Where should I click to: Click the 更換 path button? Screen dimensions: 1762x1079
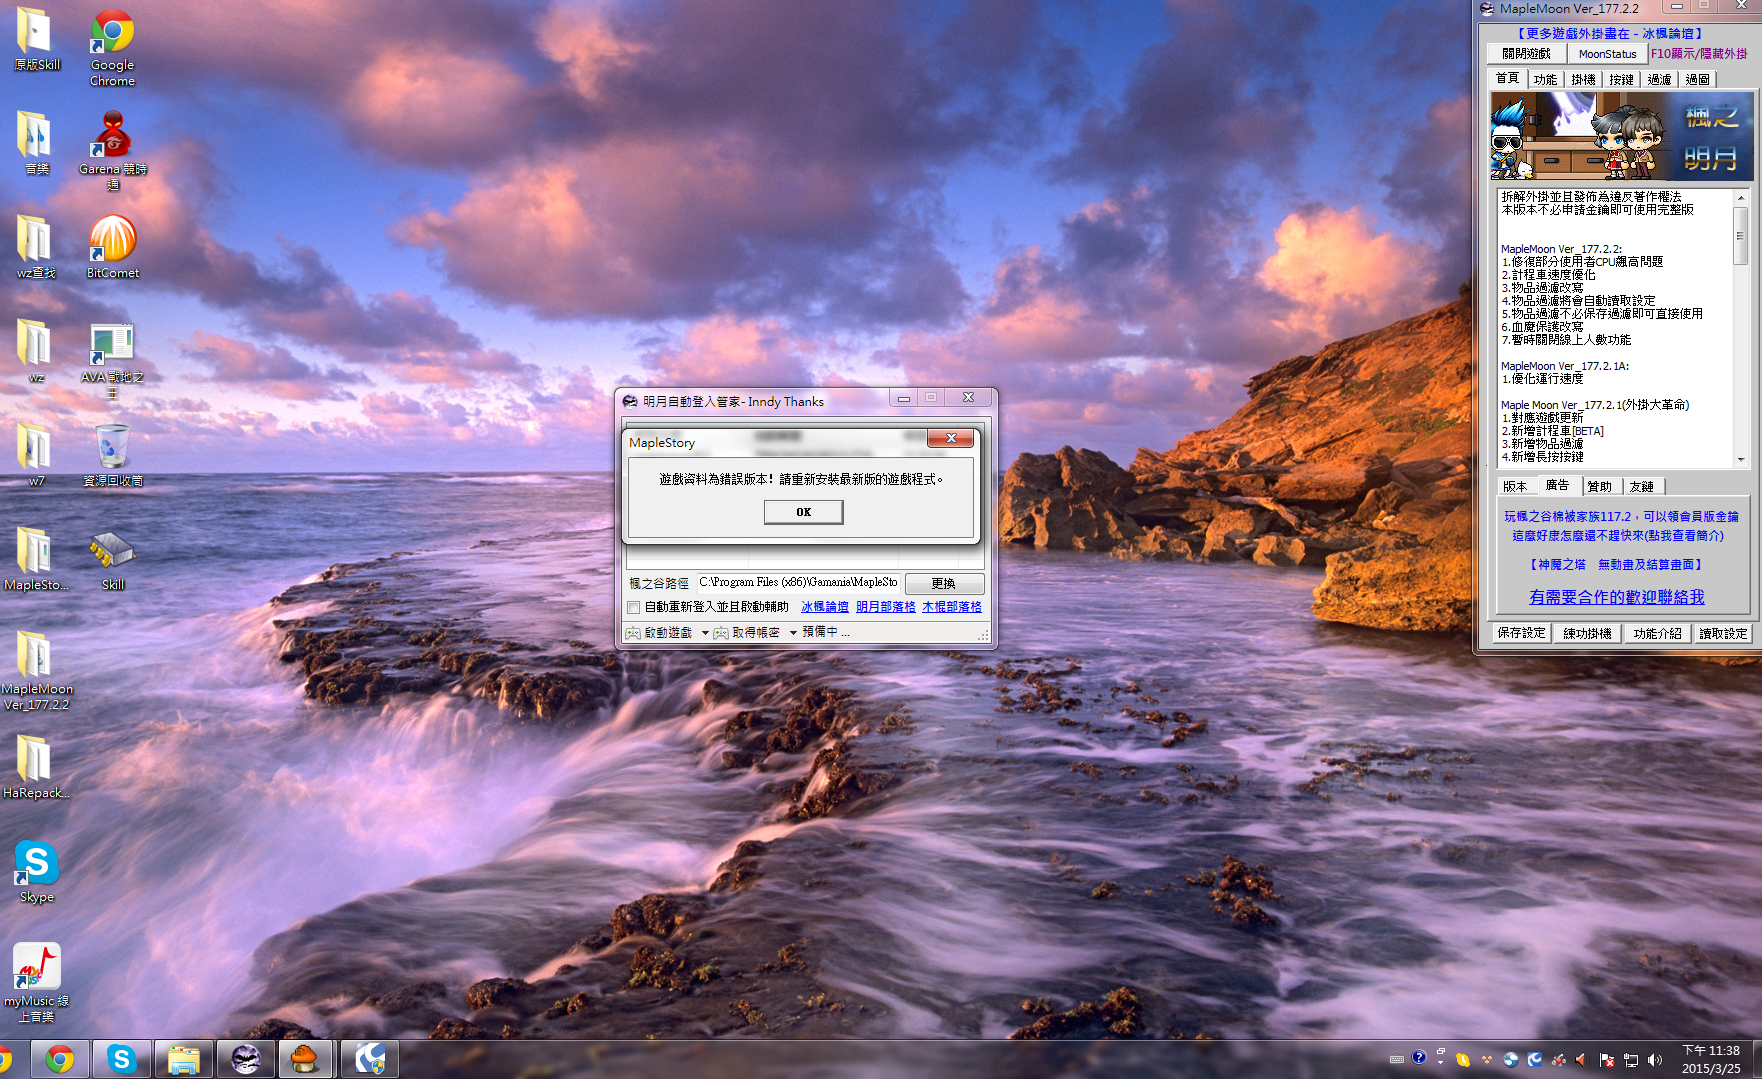click(x=944, y=583)
